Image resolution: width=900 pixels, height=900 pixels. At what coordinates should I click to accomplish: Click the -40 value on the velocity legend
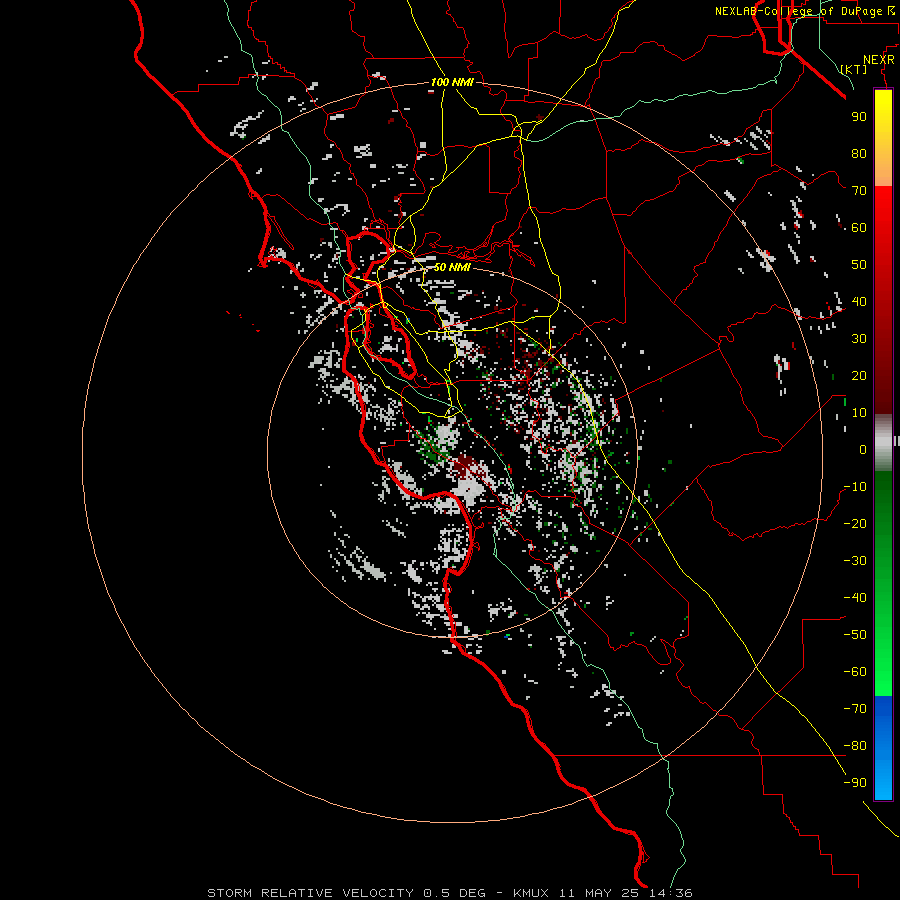click(x=855, y=598)
